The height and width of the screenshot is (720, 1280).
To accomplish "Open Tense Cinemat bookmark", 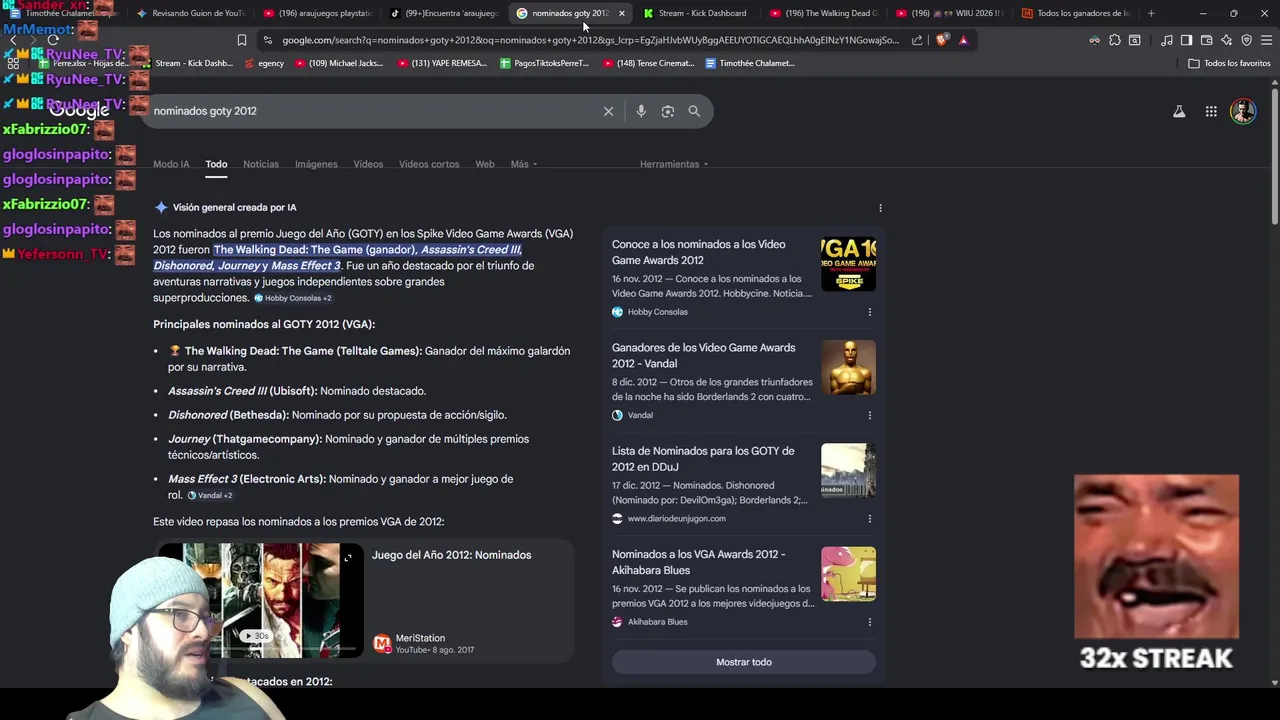I will point(648,63).
